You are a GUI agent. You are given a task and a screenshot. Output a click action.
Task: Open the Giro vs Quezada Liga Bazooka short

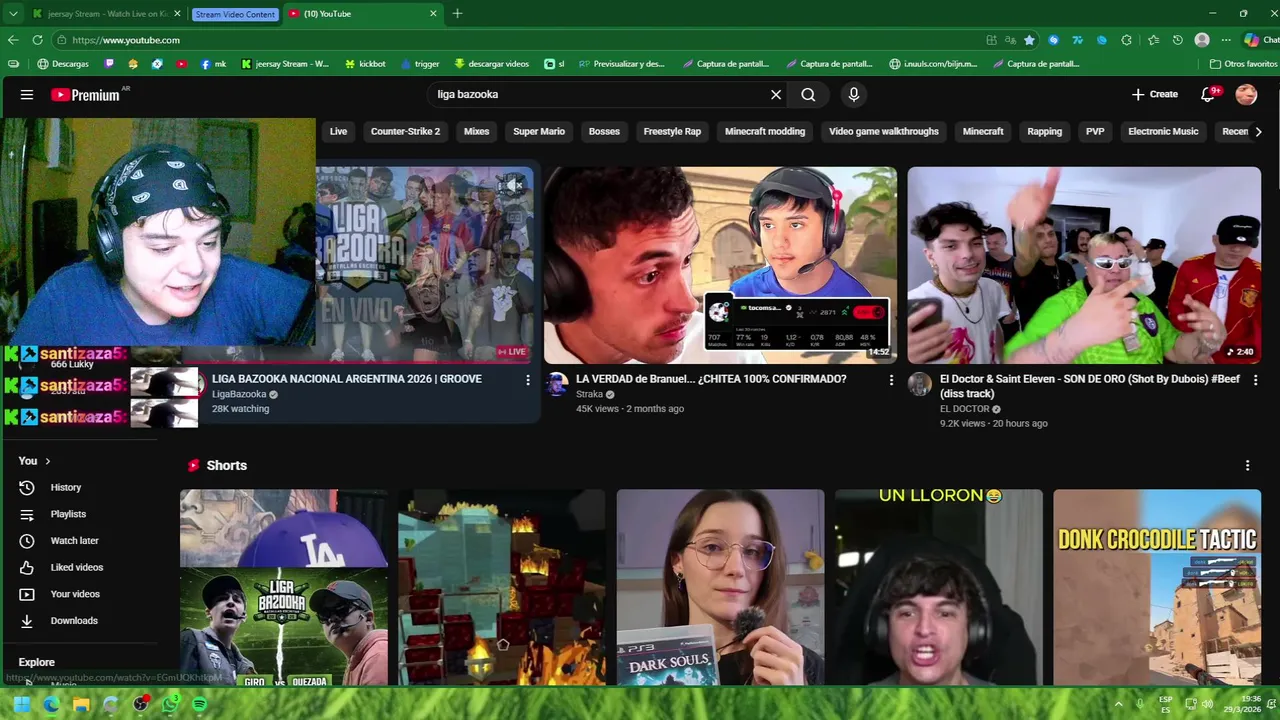tap(284, 588)
